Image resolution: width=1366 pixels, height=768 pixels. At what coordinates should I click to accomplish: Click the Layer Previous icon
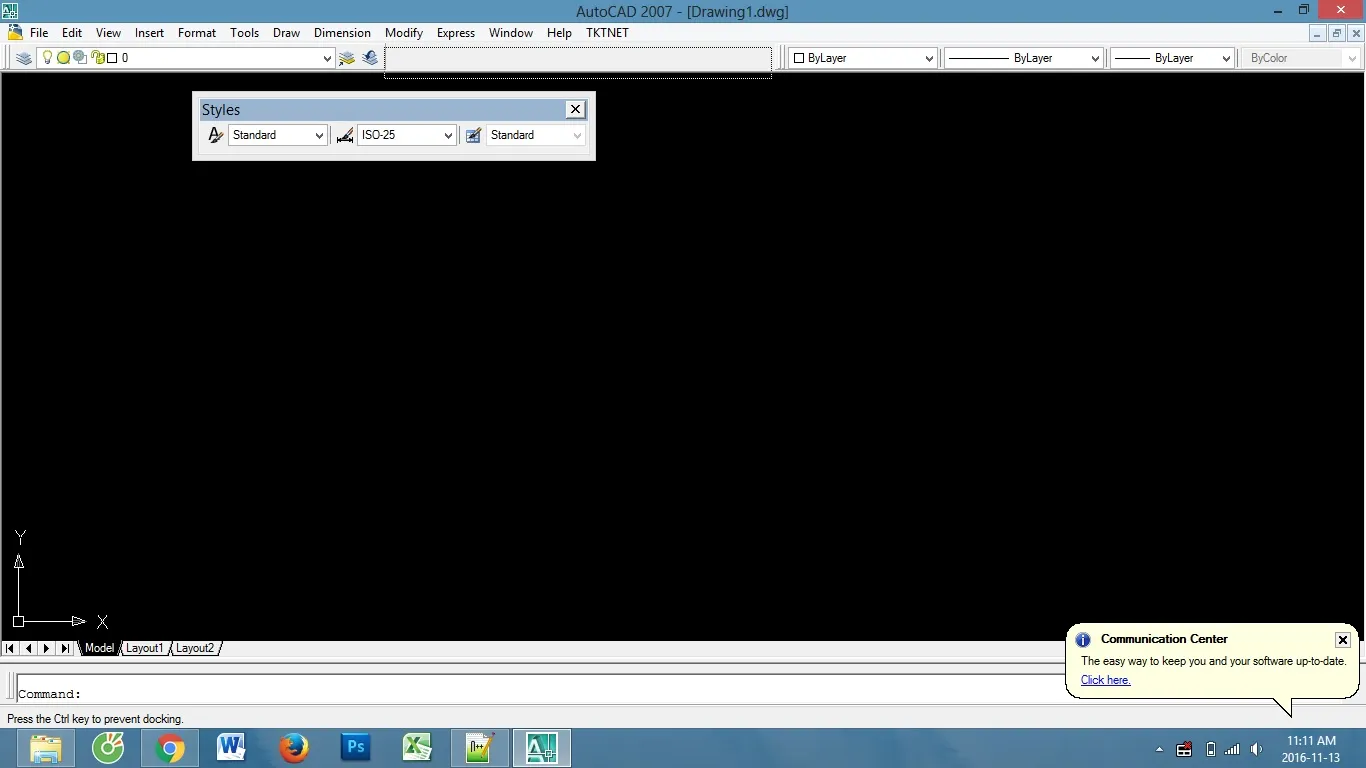[370, 58]
